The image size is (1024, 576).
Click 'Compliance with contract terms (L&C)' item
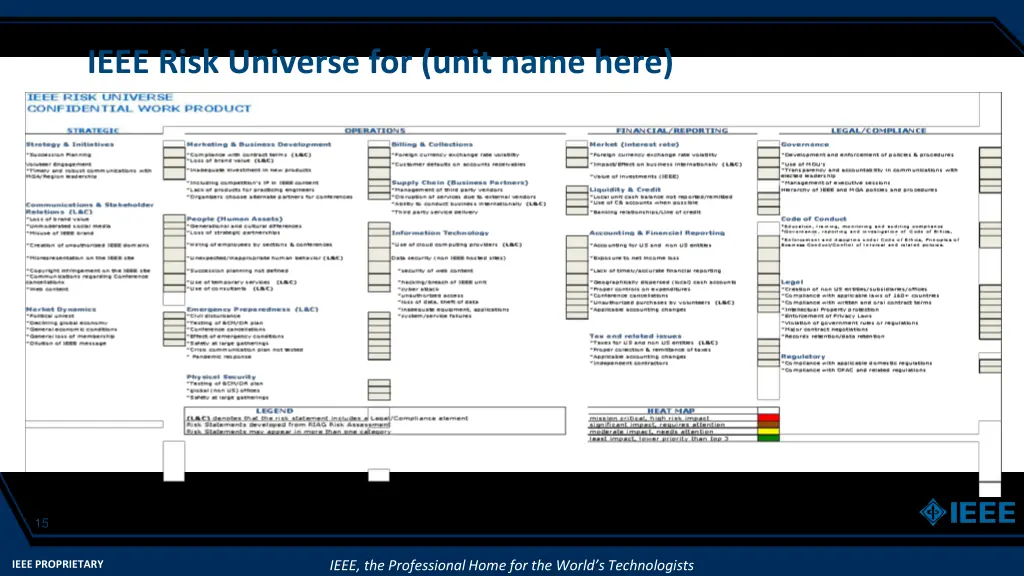[x=249, y=155]
